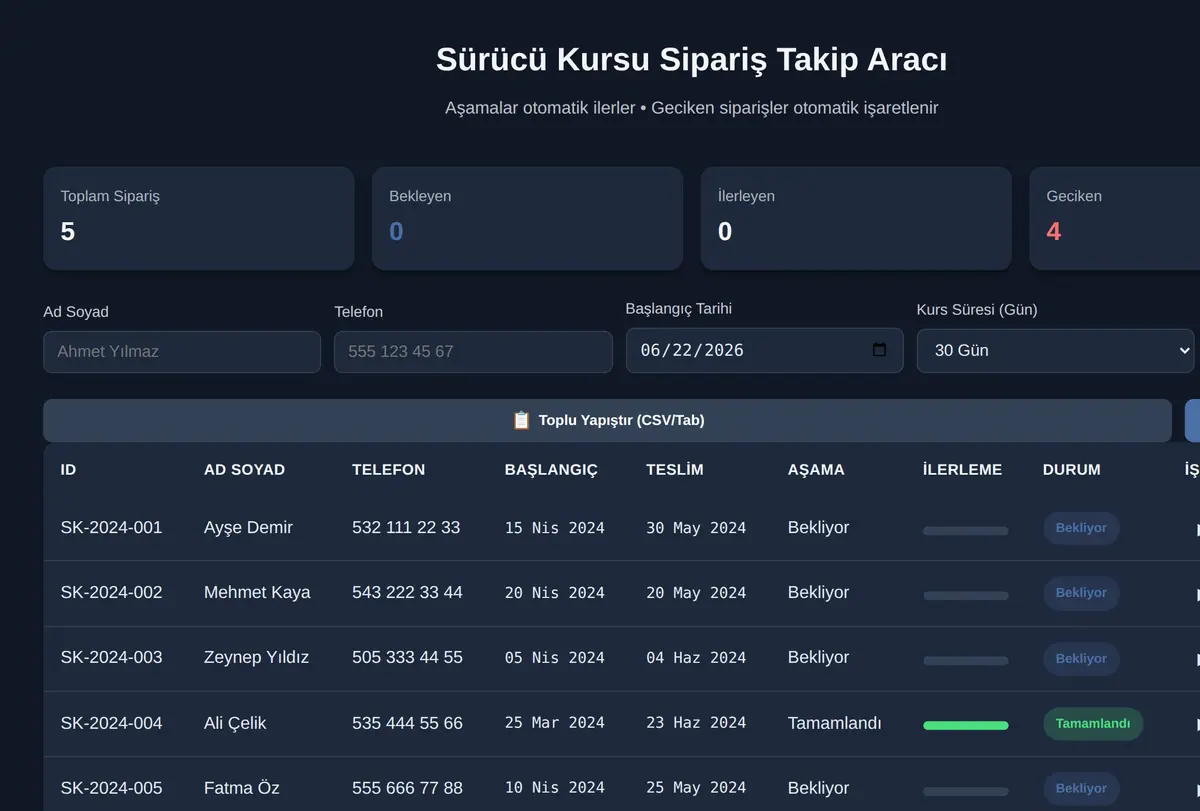
Task: Click the Toplam Sipariş stat card
Action: [x=198, y=218]
